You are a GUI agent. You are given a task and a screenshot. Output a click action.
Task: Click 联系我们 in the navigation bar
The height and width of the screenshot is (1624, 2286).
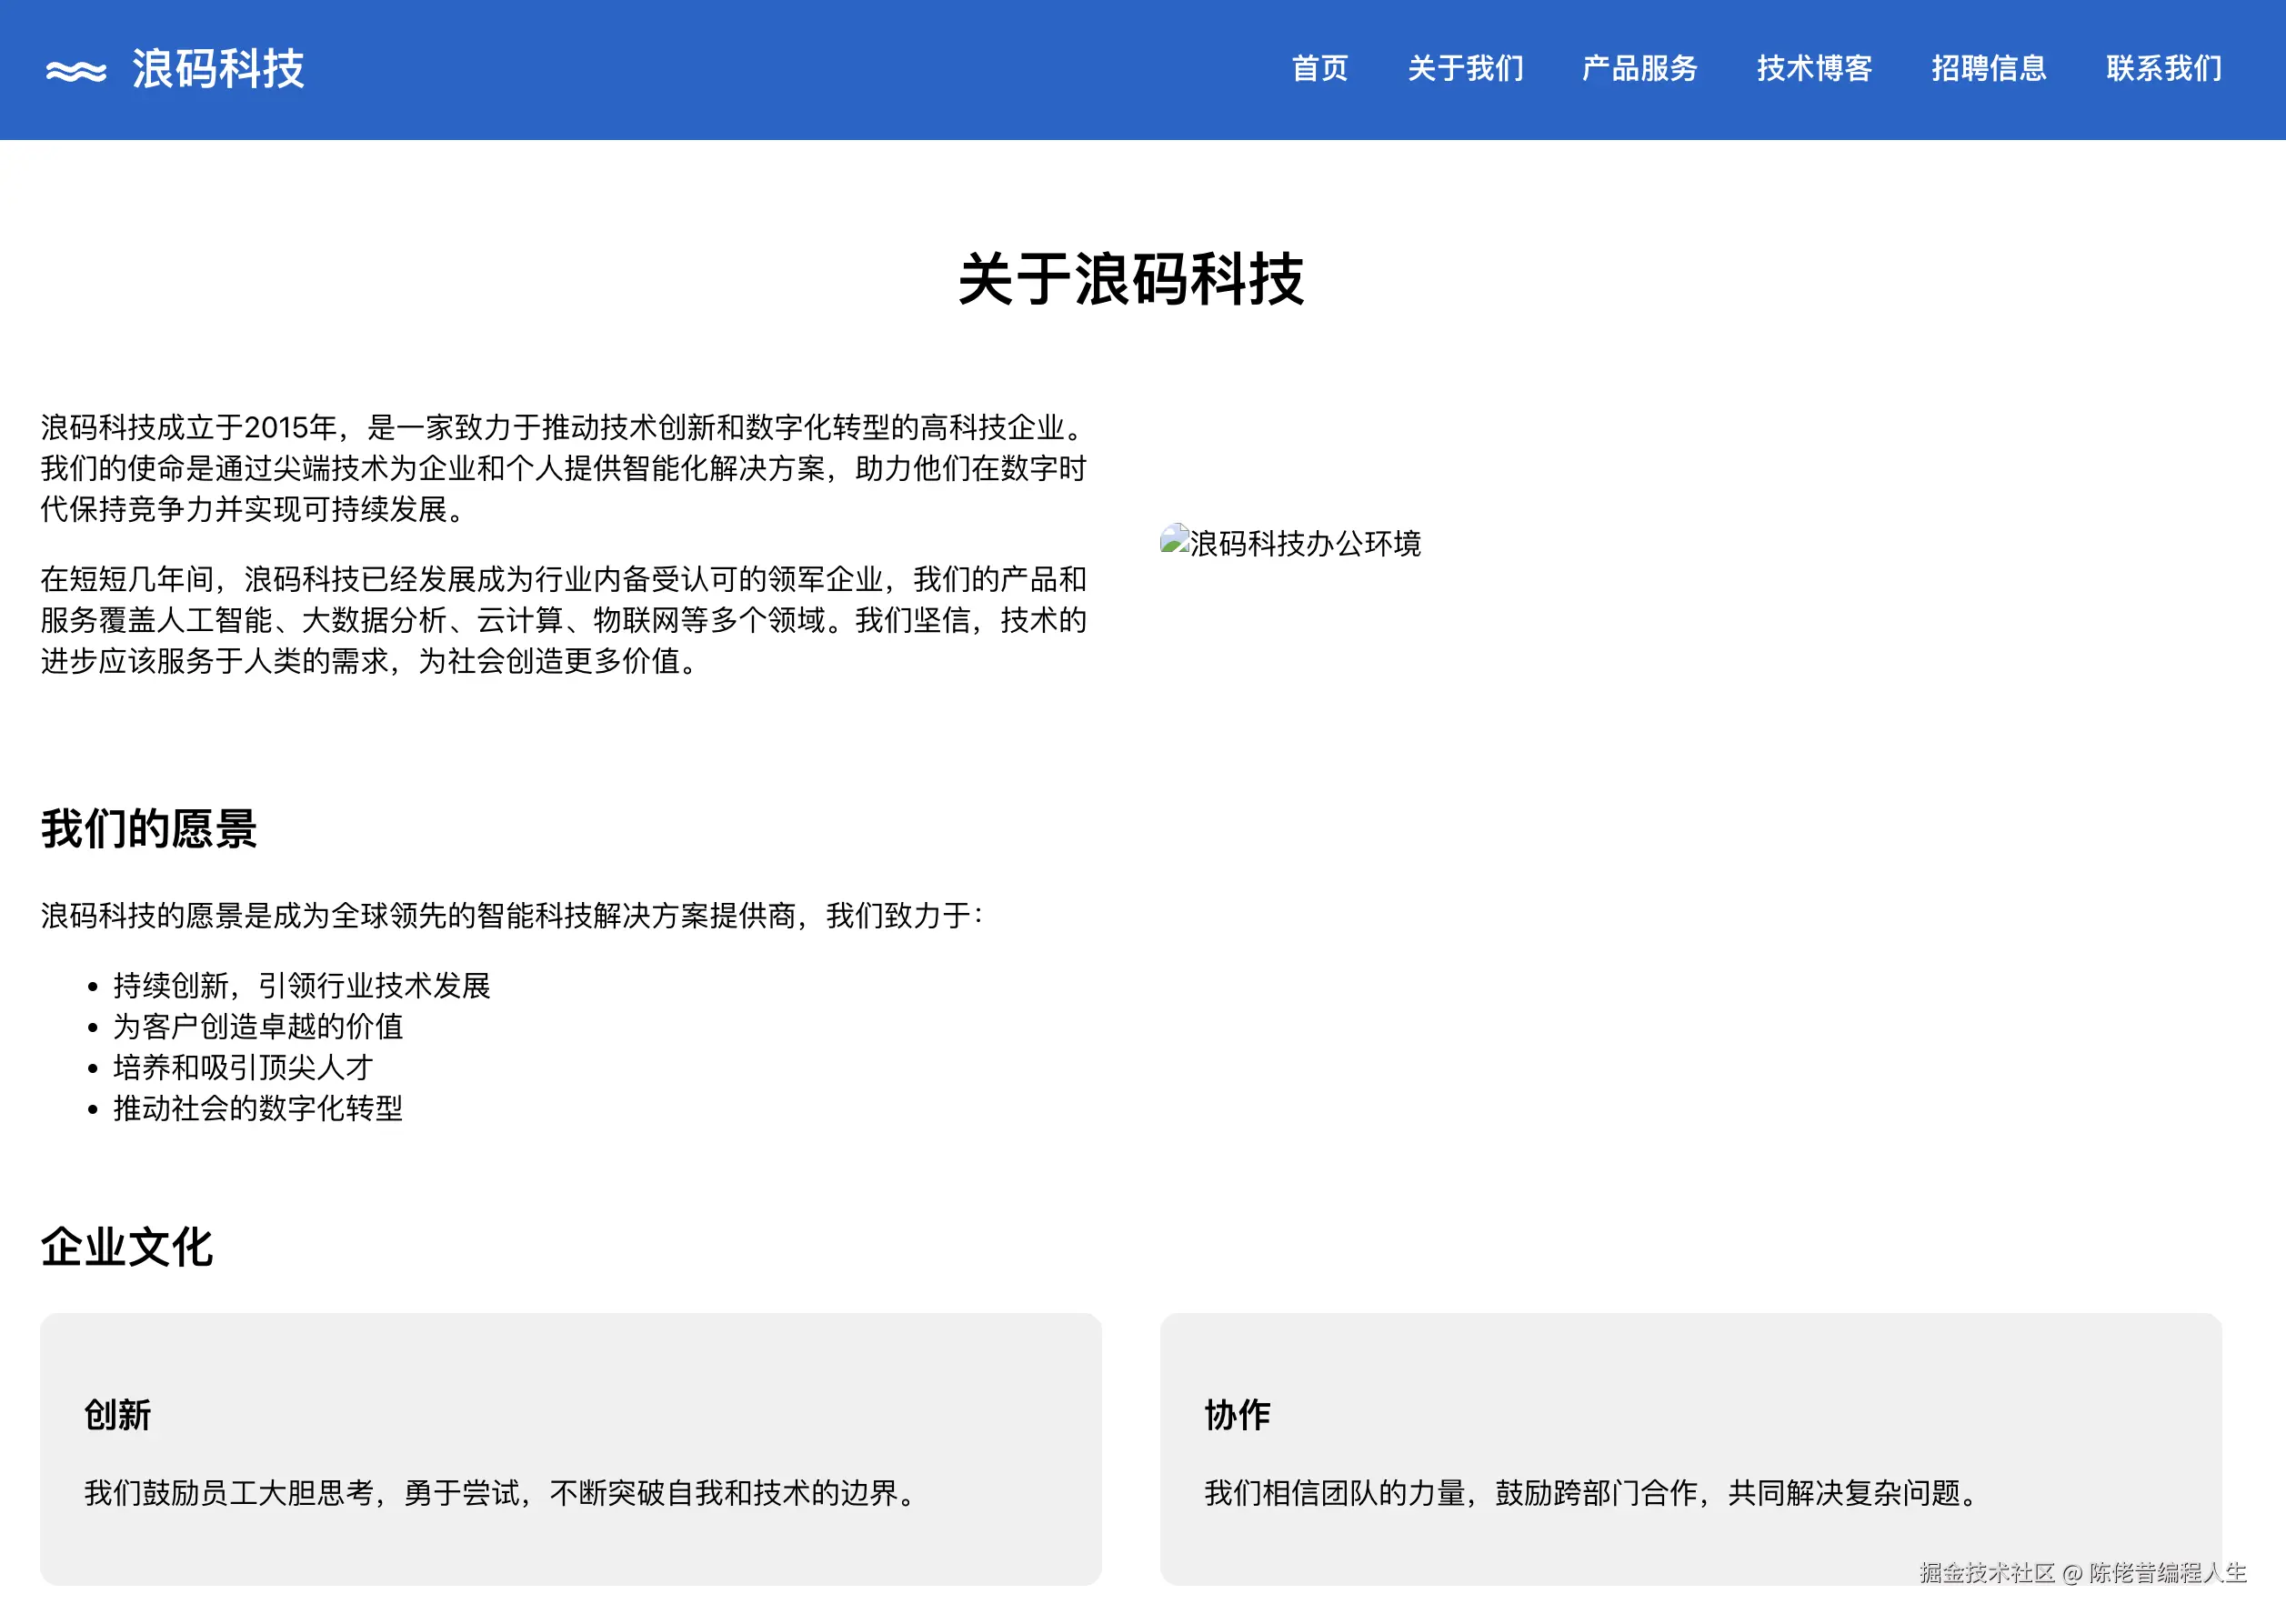tap(2163, 68)
